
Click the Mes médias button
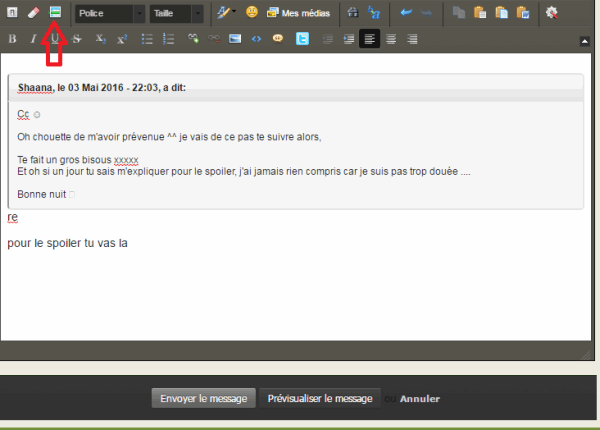[298, 13]
